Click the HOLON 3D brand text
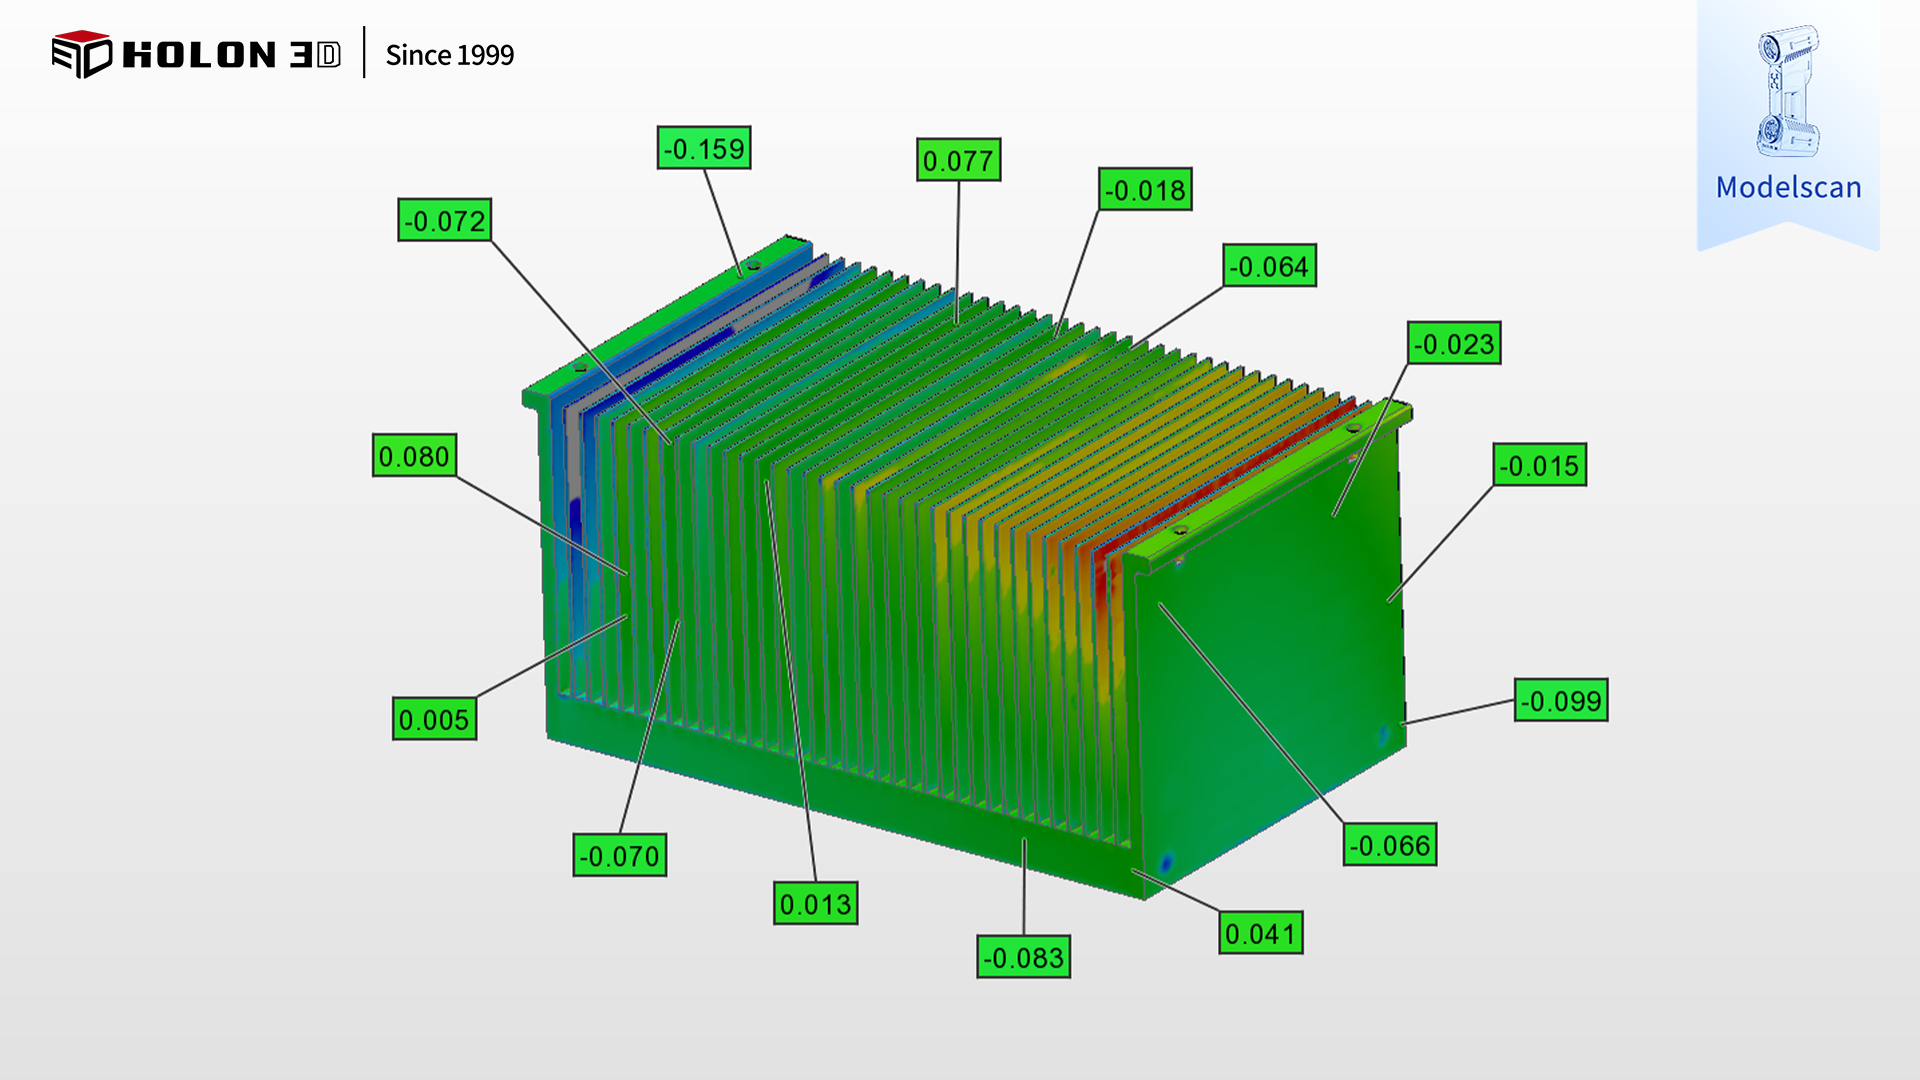Viewport: 1920px width, 1080px height. 231,55
